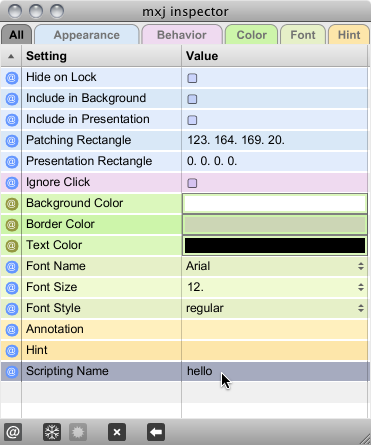371x445 pixels.
Task: Enable the Hide on Lock checkbox
Action: coord(192,78)
